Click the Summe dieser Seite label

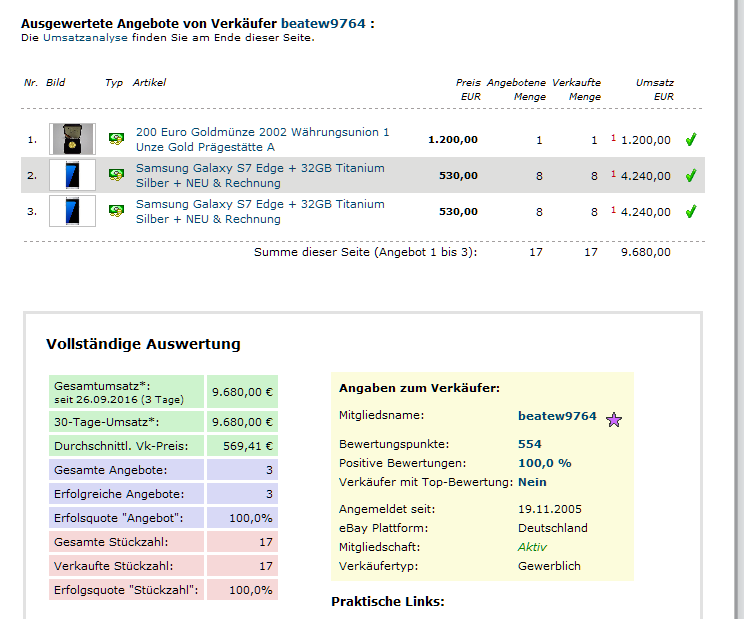click(x=365, y=252)
